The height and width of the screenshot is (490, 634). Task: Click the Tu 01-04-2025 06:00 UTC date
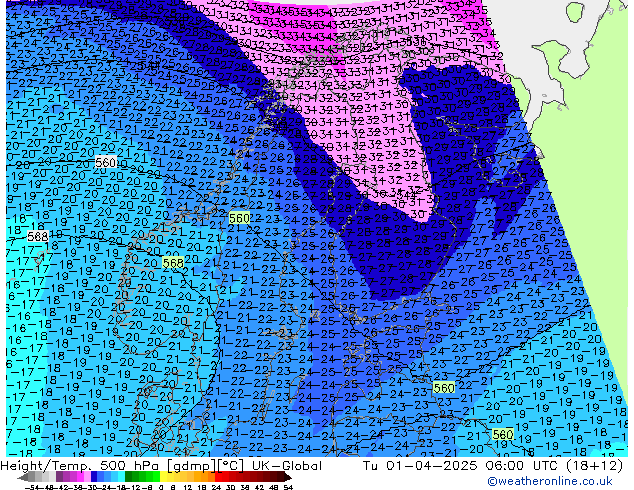pos(463,466)
